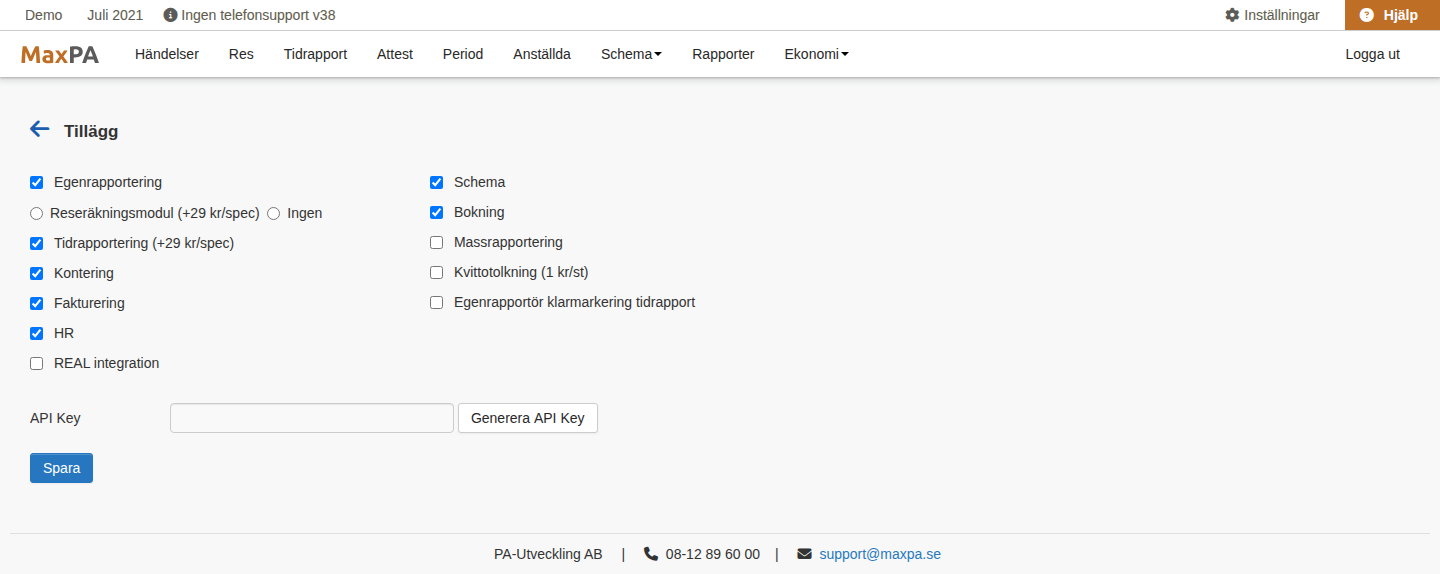The height and width of the screenshot is (574, 1440).
Task: Click the envelope icon in footer
Action: tap(804, 554)
